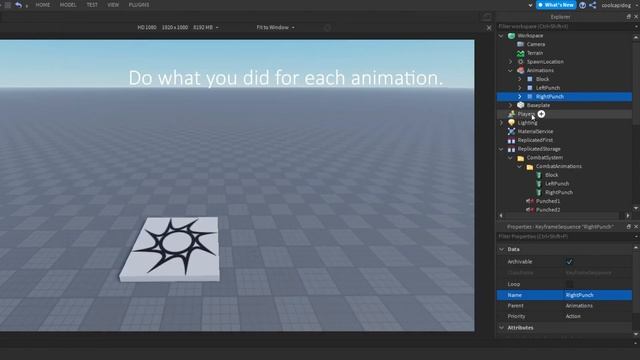Collapse the CombatSystem folder
The image size is (640, 360).
coord(511,158)
